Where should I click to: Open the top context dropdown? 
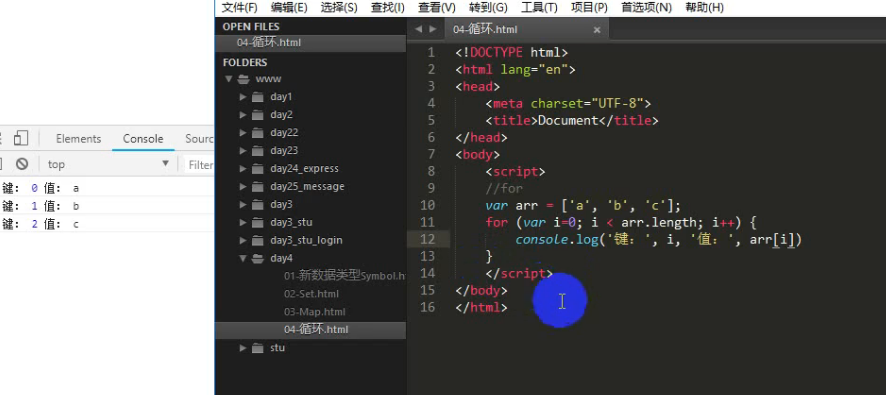[108, 164]
